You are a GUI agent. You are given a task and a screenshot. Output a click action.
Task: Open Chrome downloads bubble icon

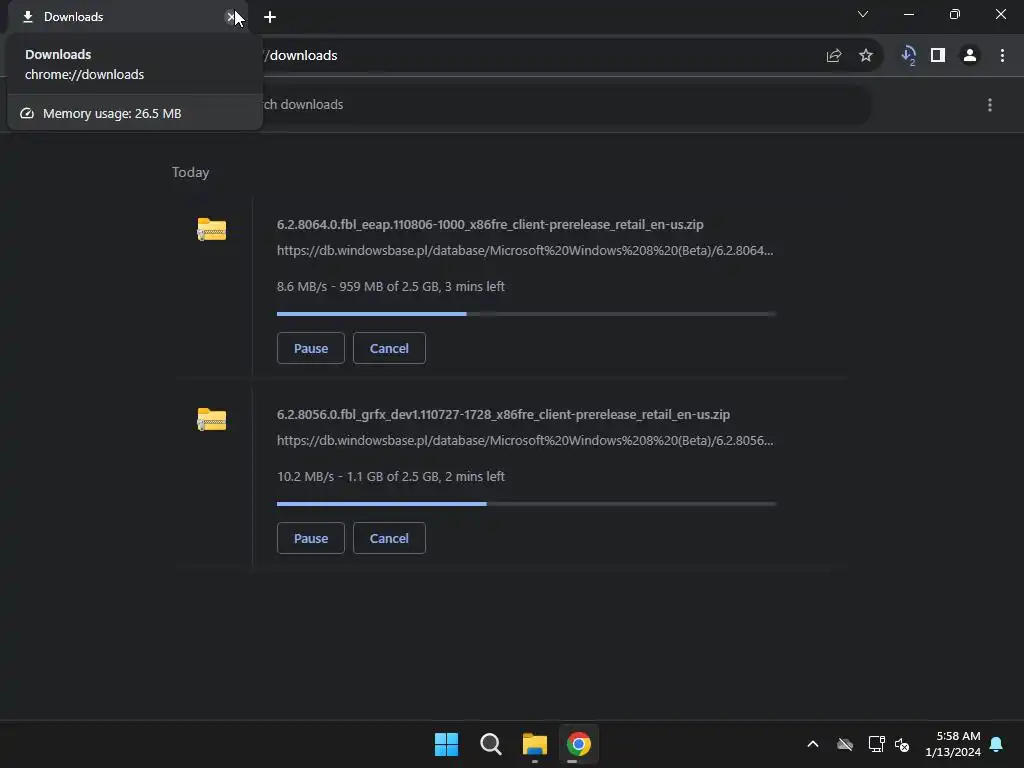point(908,56)
